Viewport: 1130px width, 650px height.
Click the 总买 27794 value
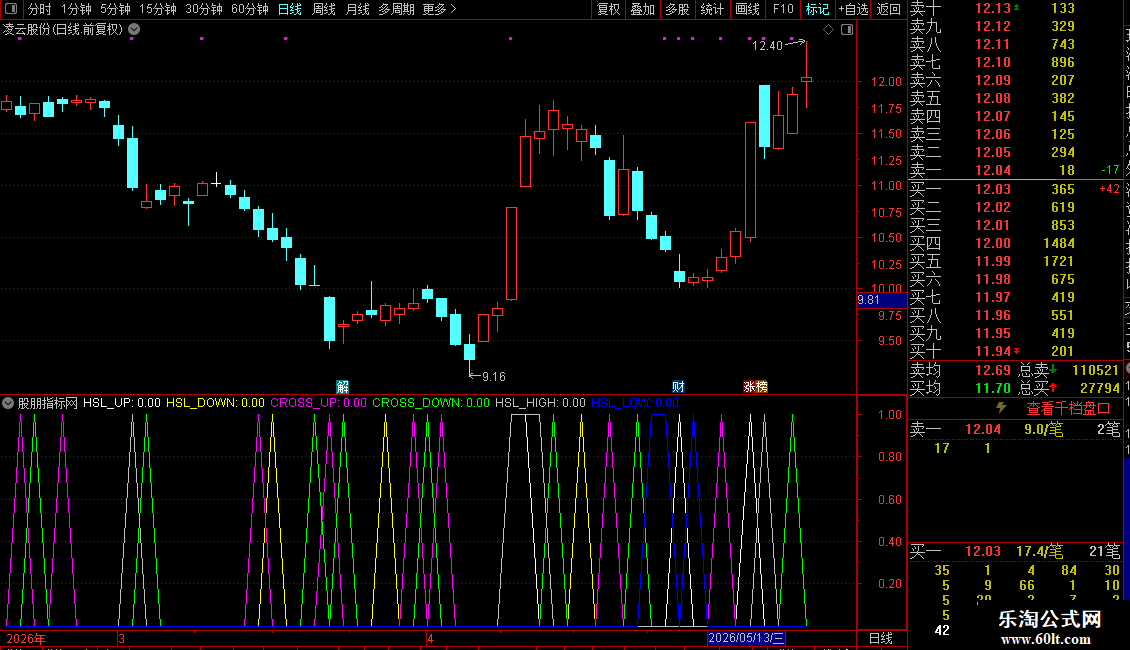(1100, 388)
